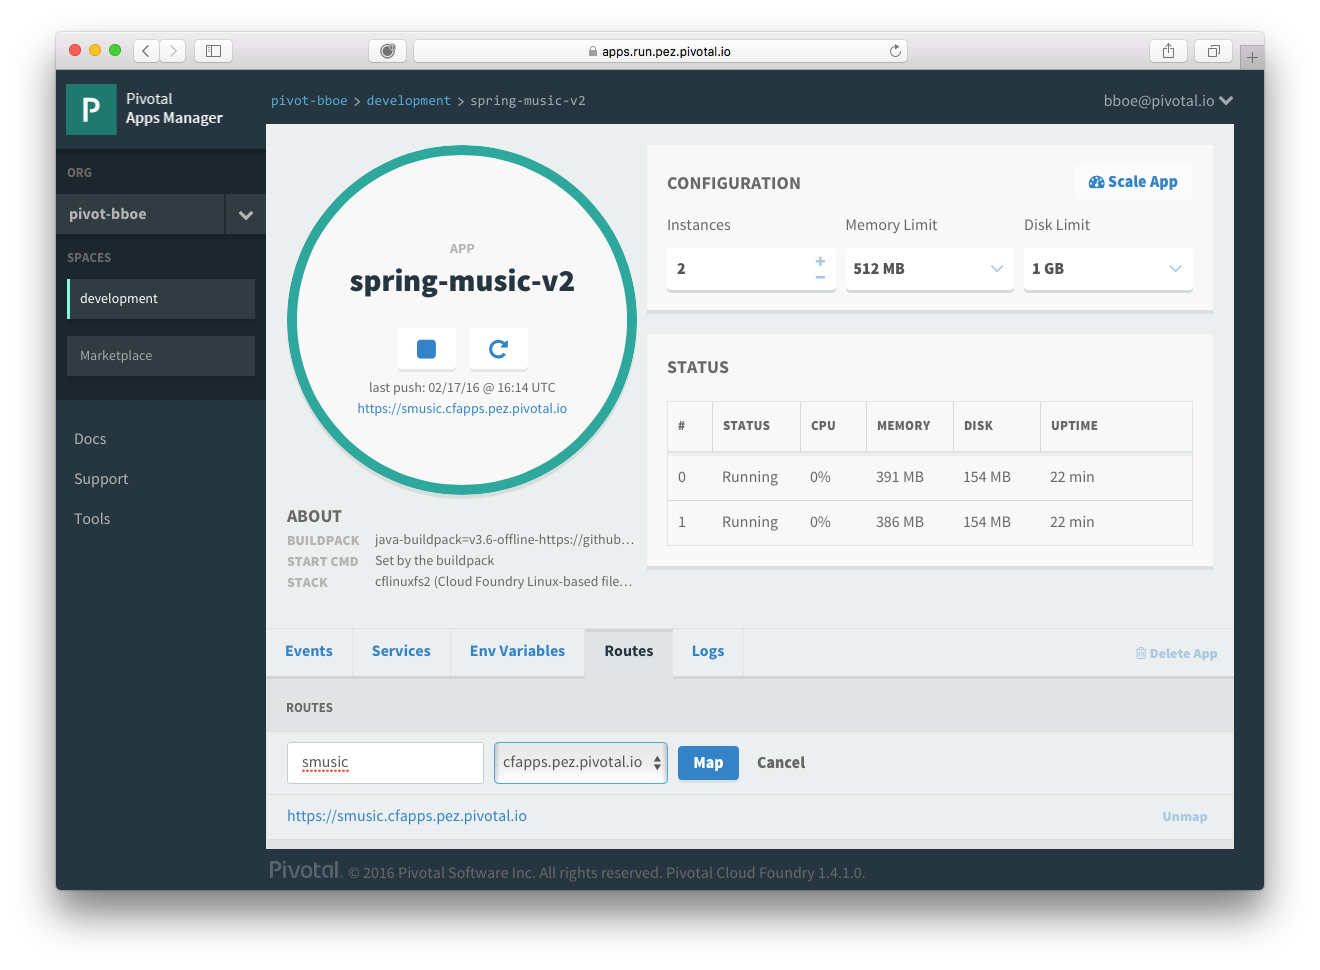Select the development space
Screen dimensions: 1320x970
click(x=161, y=299)
